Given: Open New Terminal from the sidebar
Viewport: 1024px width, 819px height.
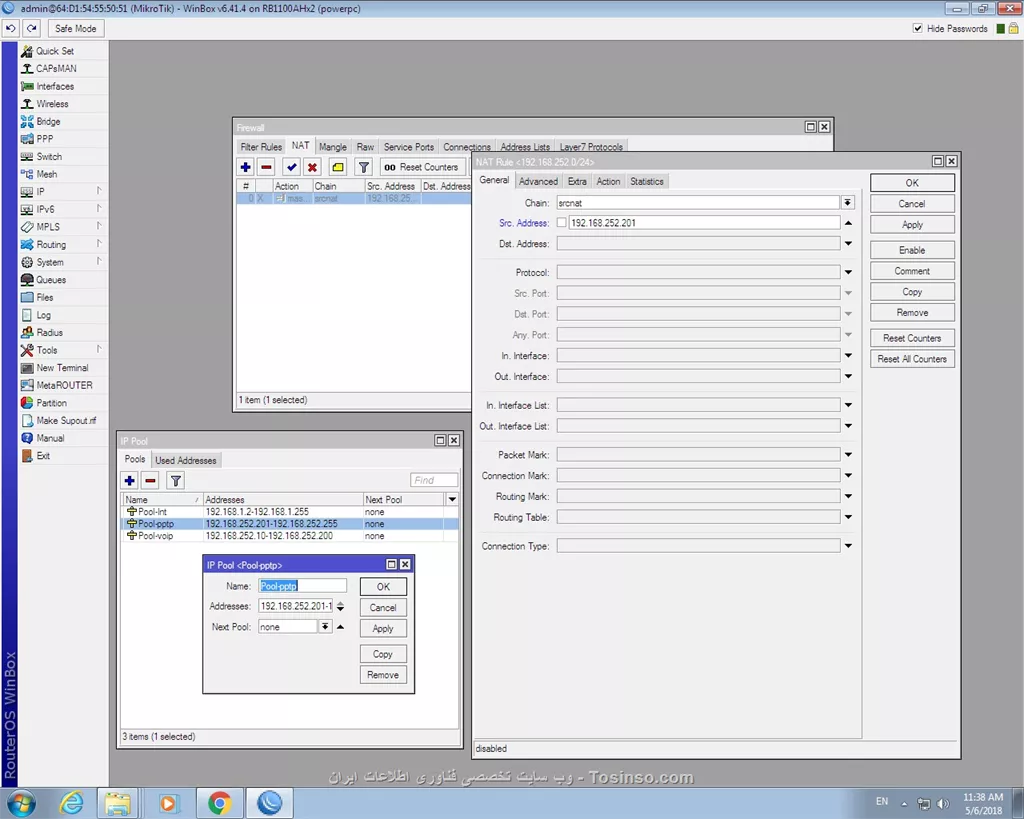Looking at the screenshot, I should pyautogui.click(x=62, y=368).
